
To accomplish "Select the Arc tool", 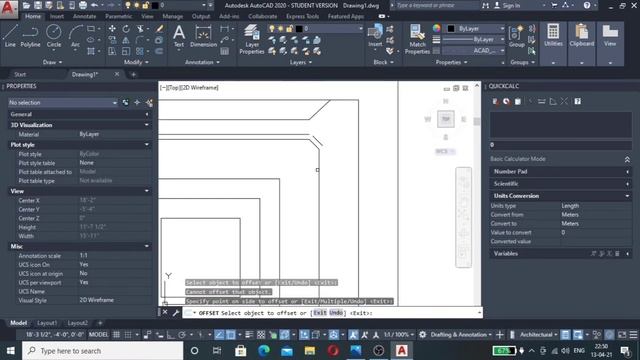I will coord(75,36).
